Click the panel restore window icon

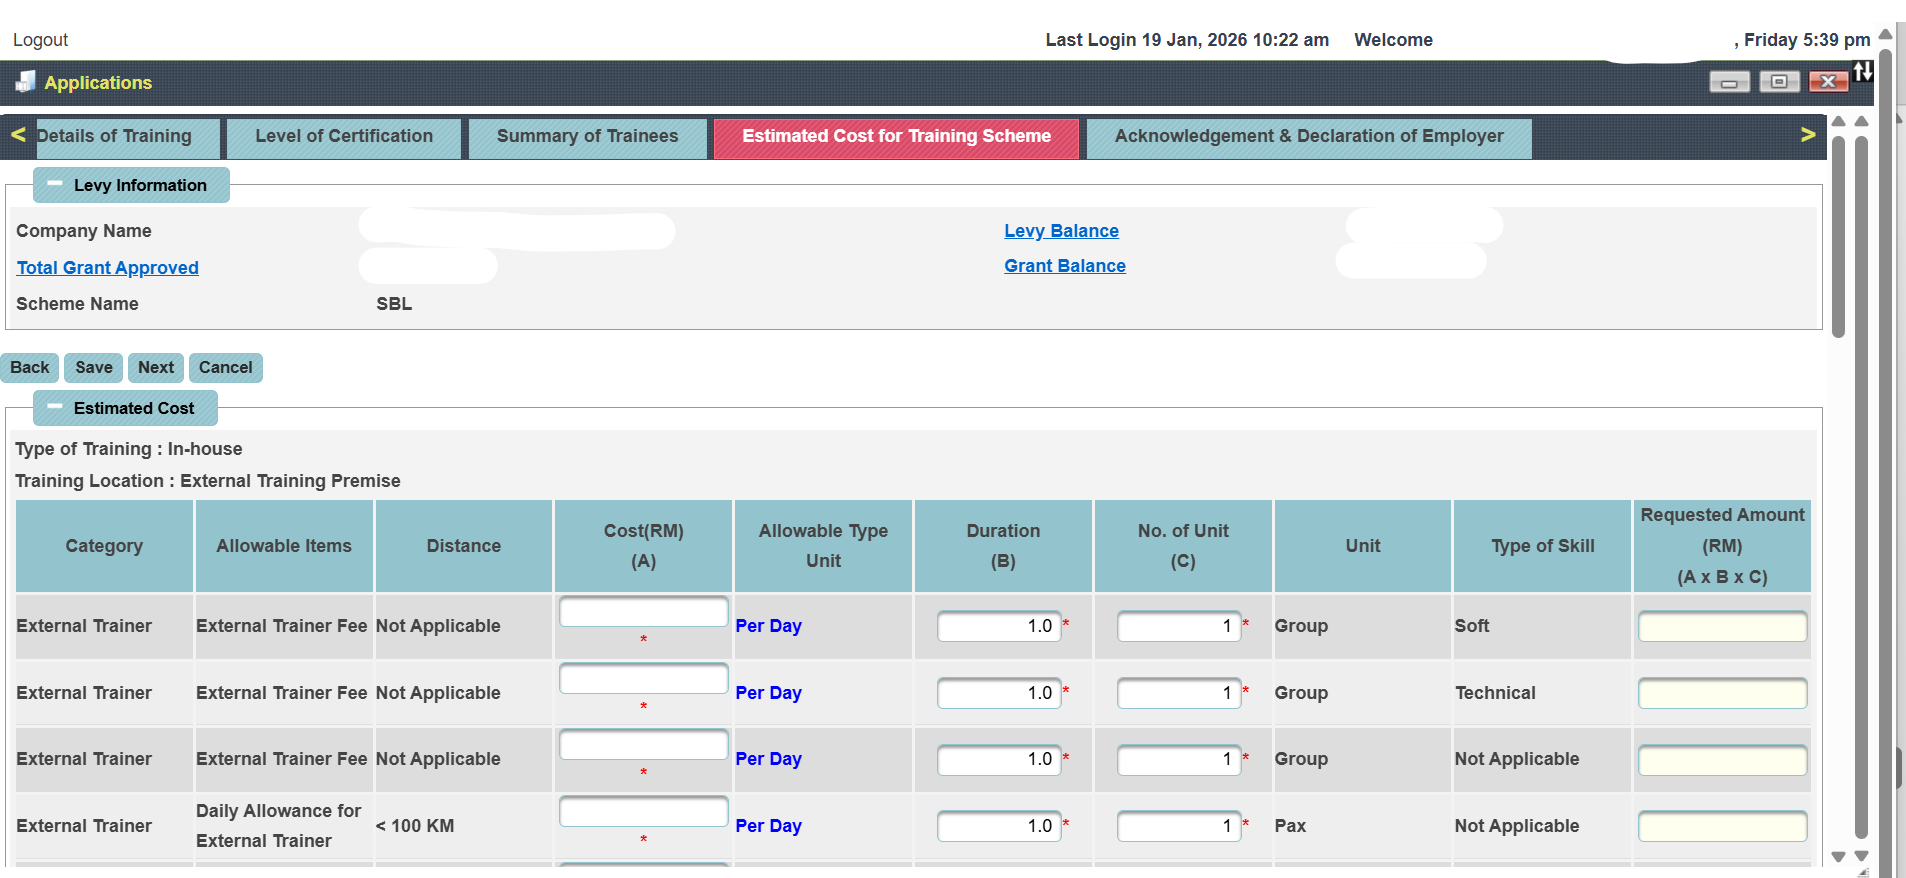click(x=1779, y=82)
